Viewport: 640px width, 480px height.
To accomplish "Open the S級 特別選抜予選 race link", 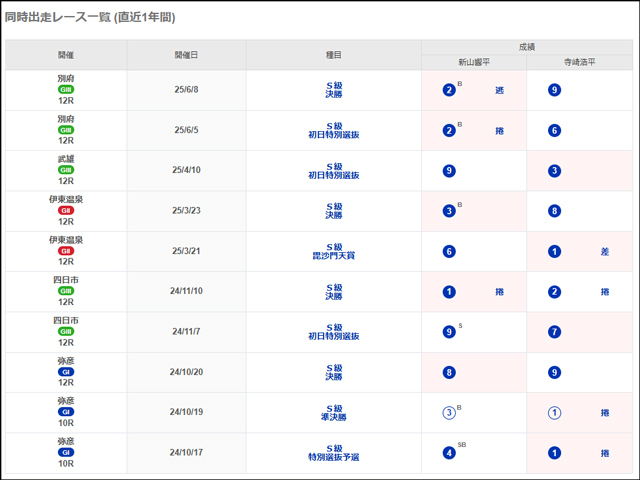I will click(x=335, y=453).
